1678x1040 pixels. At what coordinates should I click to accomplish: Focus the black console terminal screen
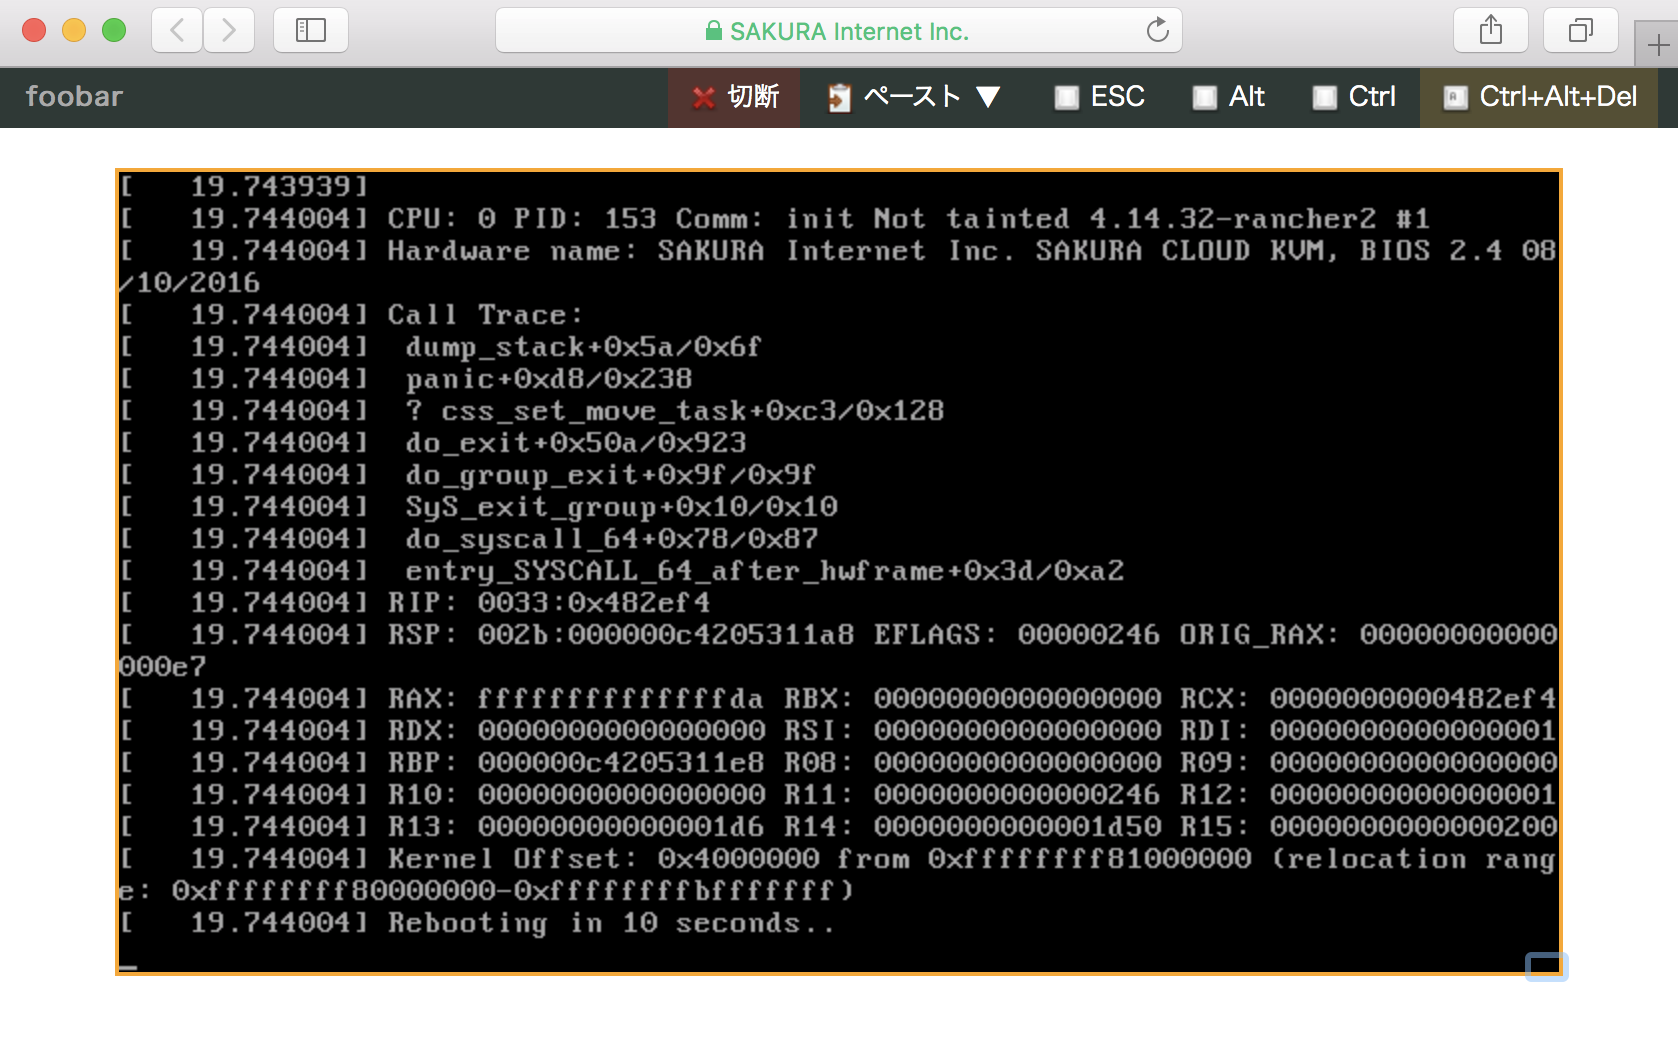click(x=839, y=572)
